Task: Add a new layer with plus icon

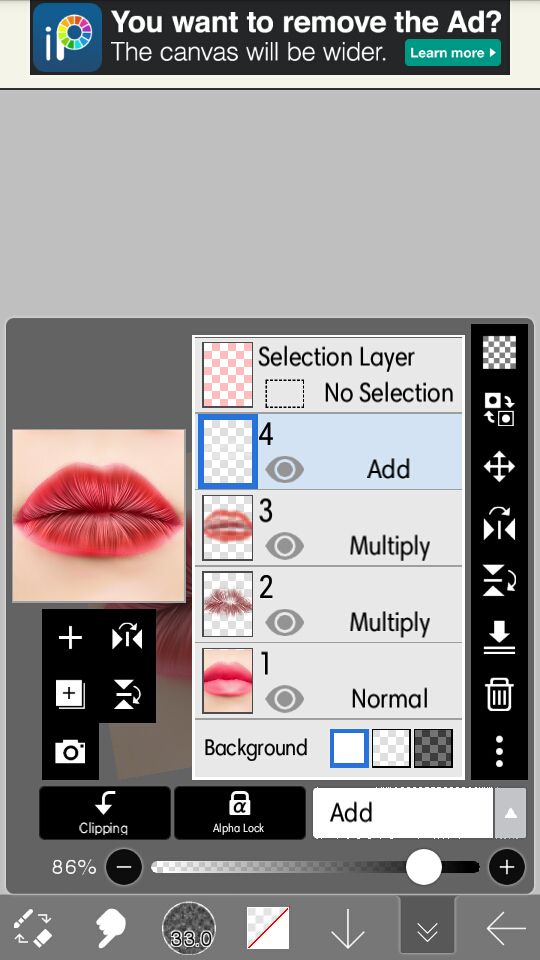Action: tap(70, 638)
